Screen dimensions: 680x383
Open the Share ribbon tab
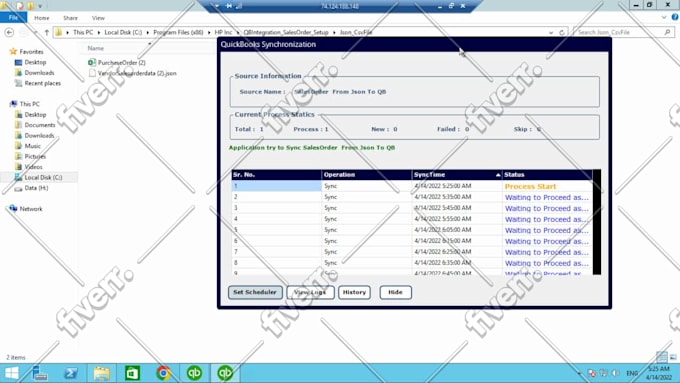70,18
